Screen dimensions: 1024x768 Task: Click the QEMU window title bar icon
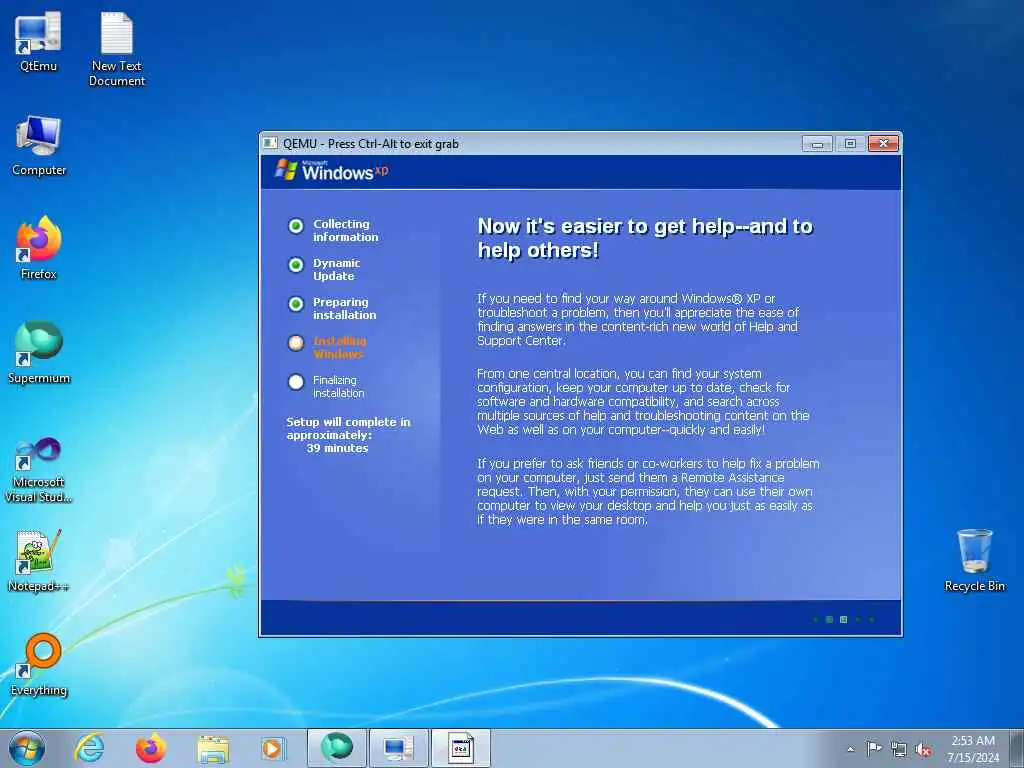tap(270, 143)
